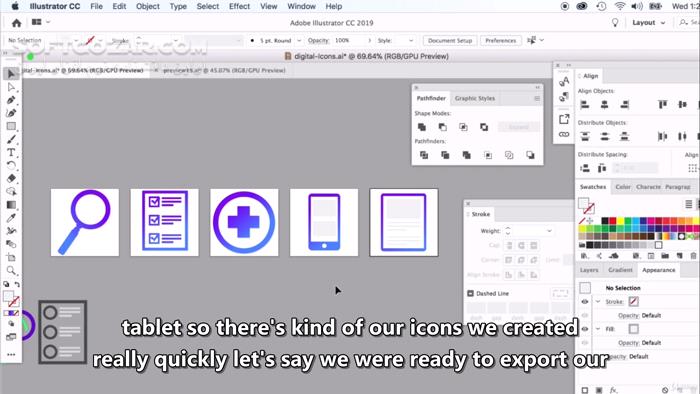Click Horizontal Align Left icon

[584, 105]
